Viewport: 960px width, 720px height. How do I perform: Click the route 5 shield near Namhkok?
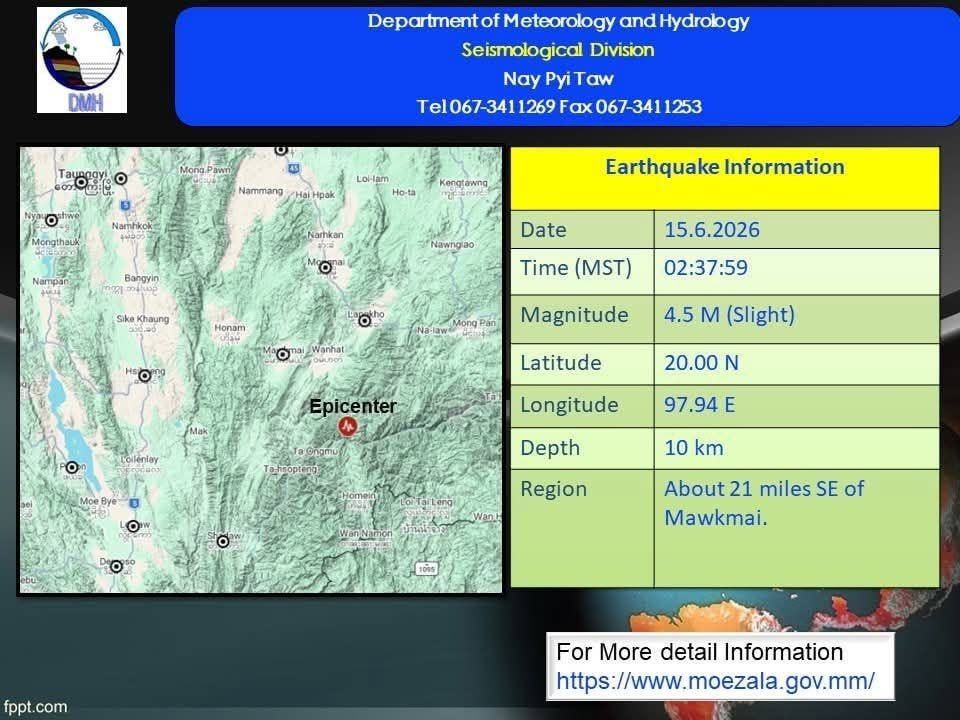126,205
